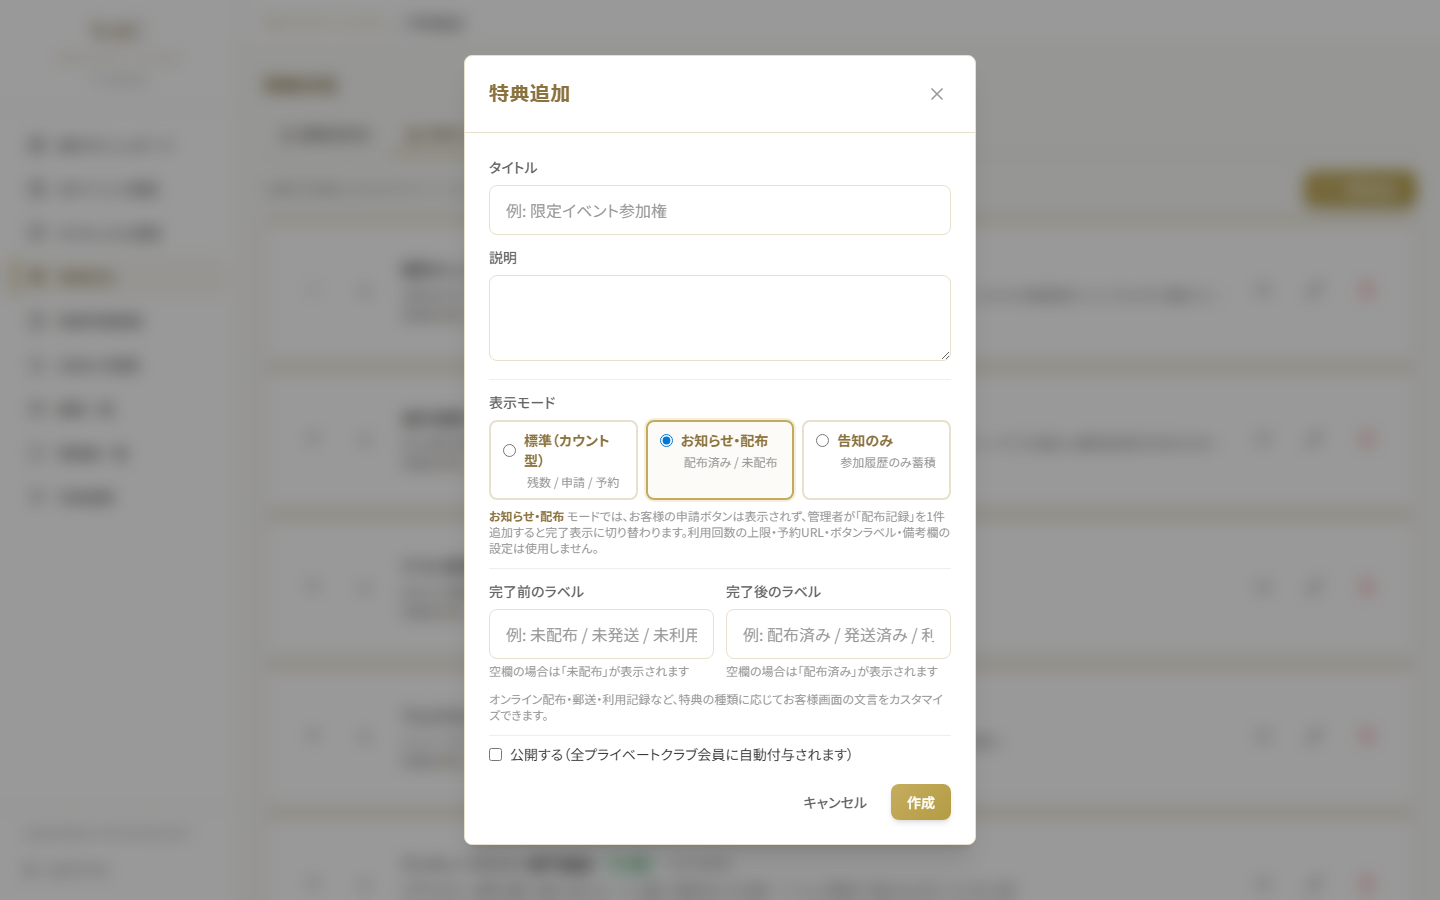Image resolution: width=1440 pixels, height=900 pixels.
Task: Choose the 告知のみ display mode radio
Action: (823, 441)
